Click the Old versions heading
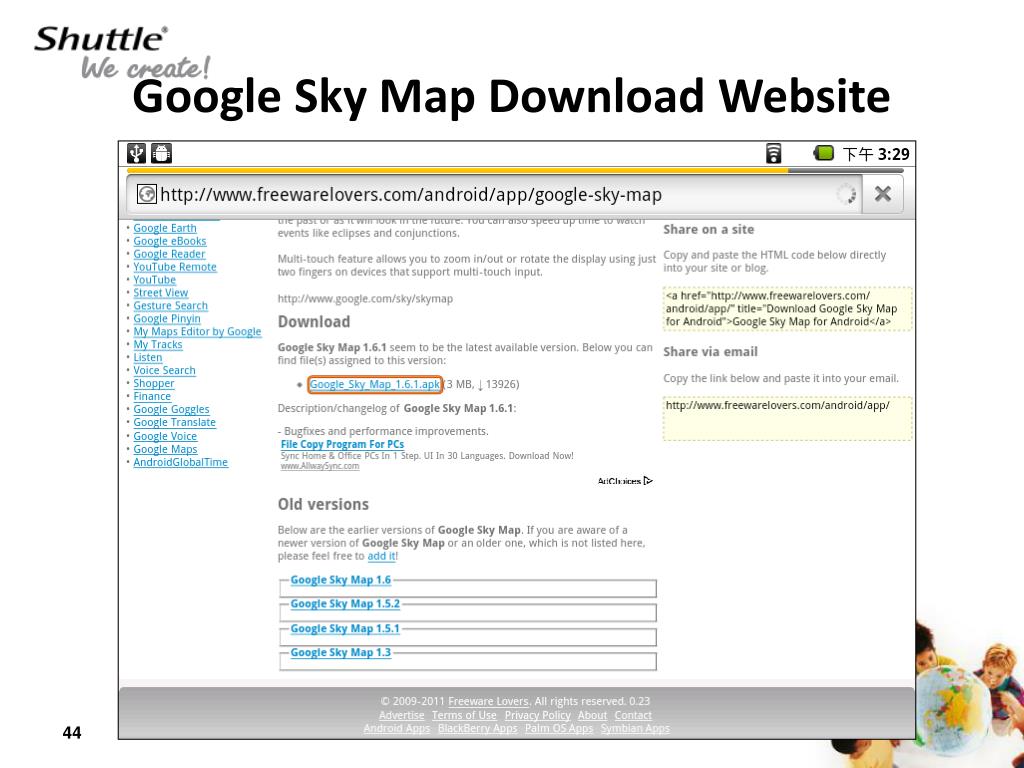 click(323, 505)
